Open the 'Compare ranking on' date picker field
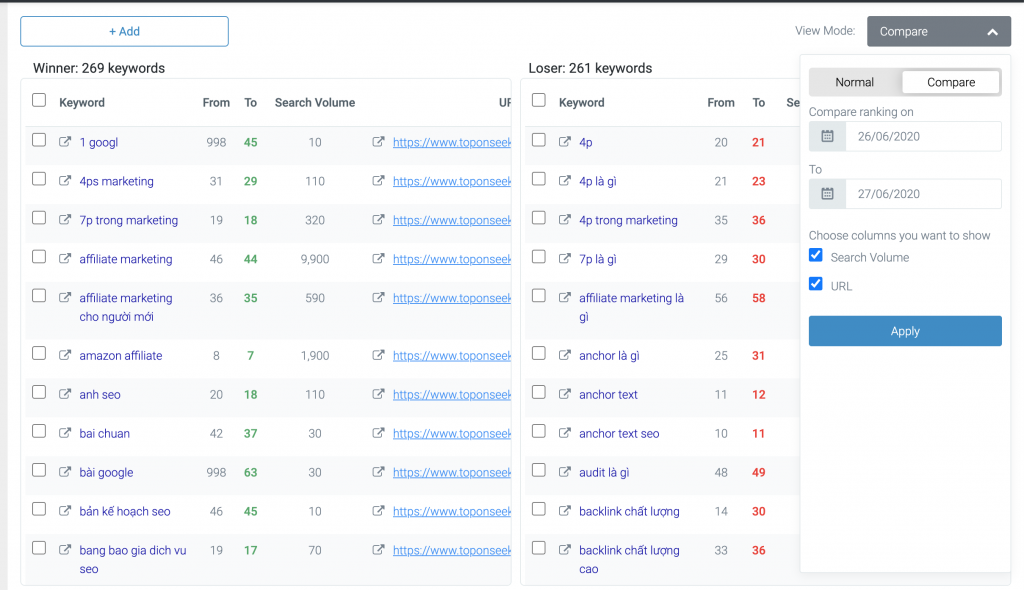This screenshot has width=1024, height=590. coord(922,136)
